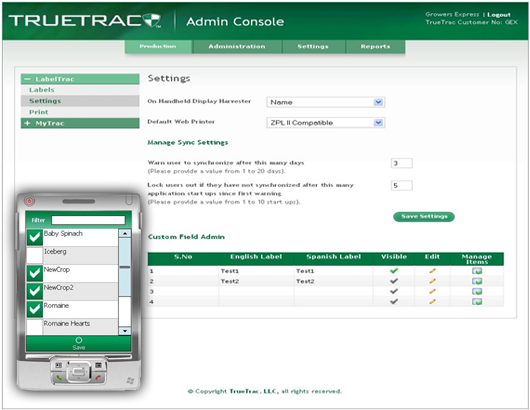The height and width of the screenshot is (410, 530).
Task: Click Test1 in English Label column
Action: pyautogui.click(x=230, y=271)
